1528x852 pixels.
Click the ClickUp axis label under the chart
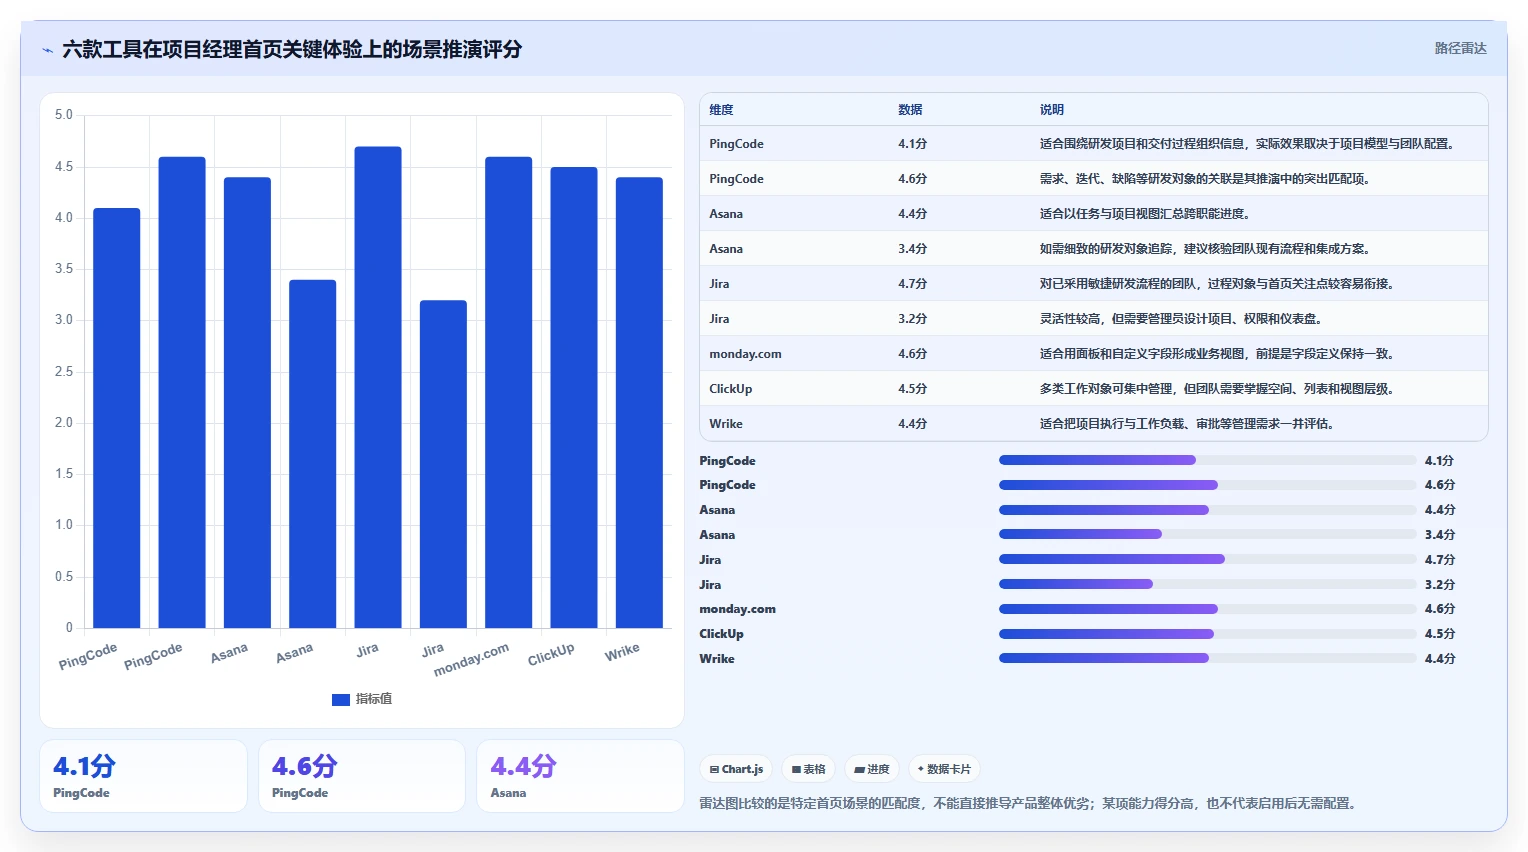[551, 655]
